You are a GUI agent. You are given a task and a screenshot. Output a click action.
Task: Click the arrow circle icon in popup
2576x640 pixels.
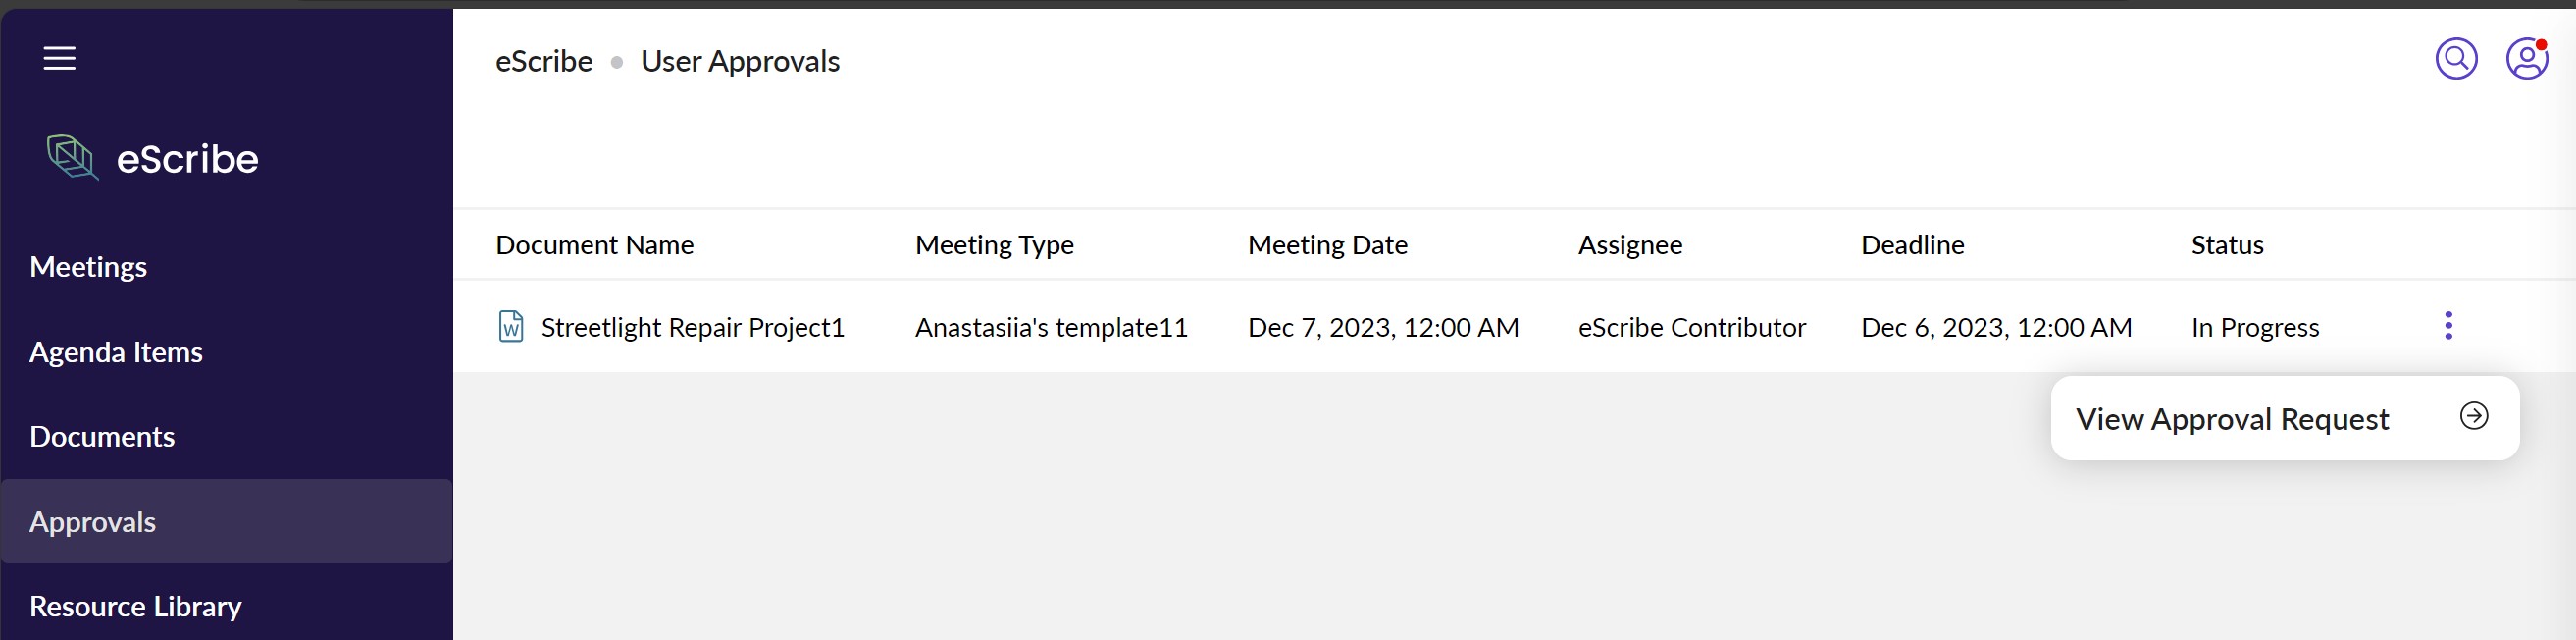click(2473, 416)
